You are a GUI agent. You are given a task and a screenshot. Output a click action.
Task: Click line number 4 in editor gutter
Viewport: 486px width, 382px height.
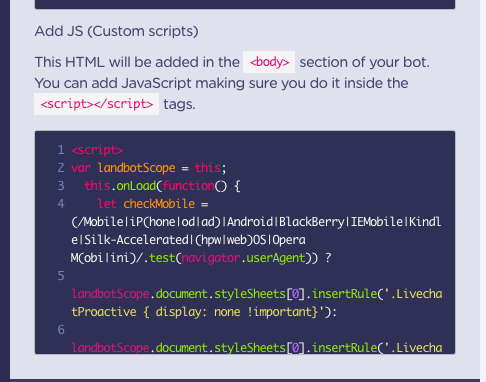61,204
